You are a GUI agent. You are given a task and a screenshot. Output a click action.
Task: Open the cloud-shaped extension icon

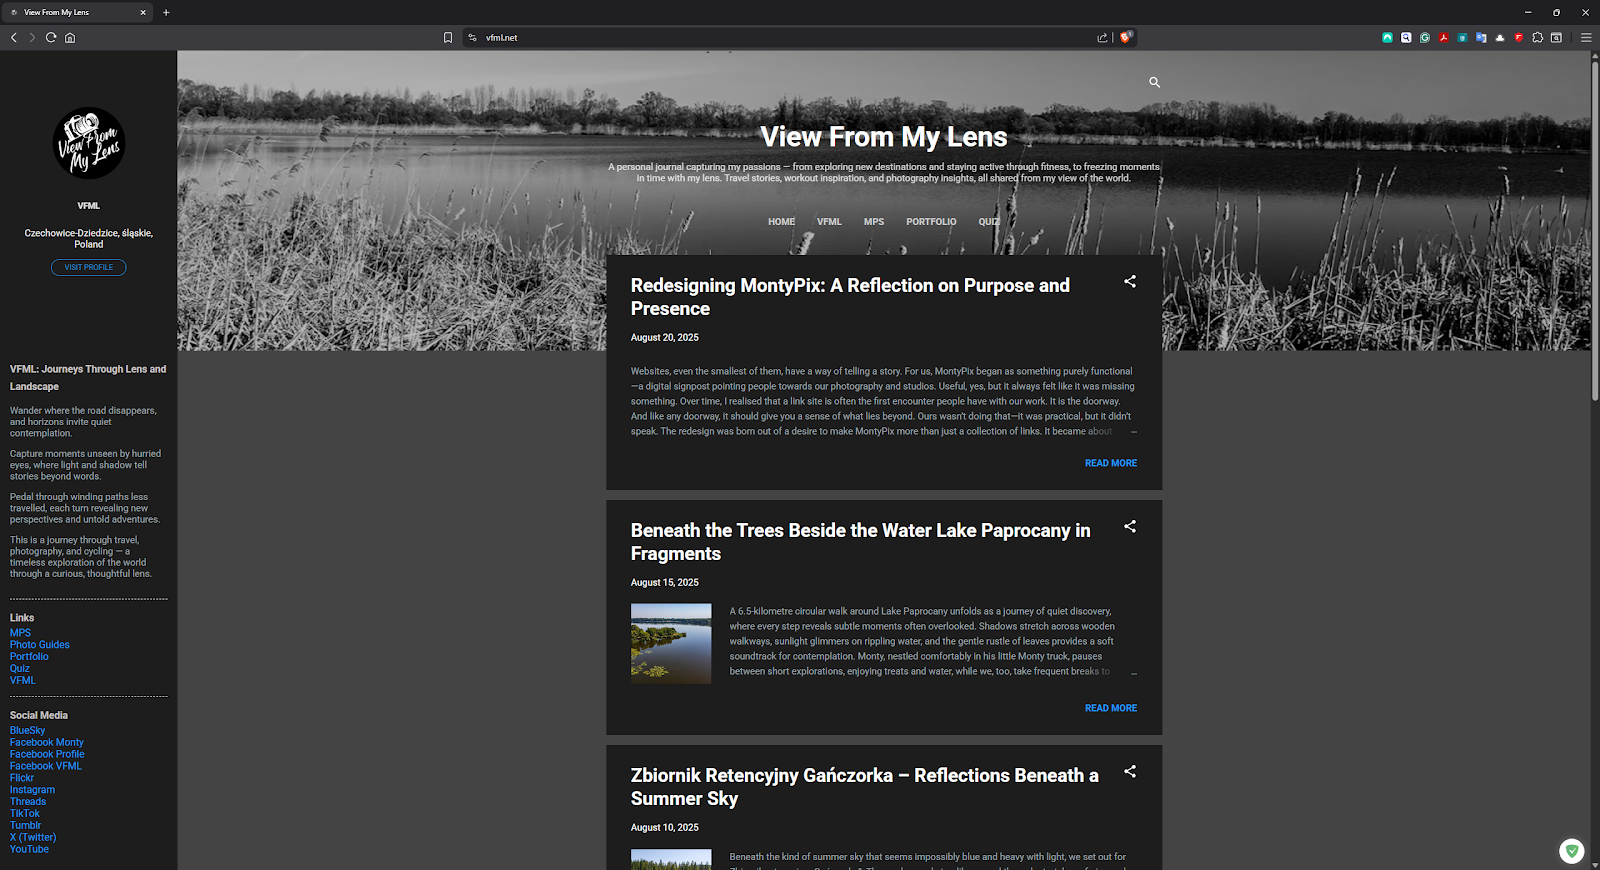[x=1500, y=38]
